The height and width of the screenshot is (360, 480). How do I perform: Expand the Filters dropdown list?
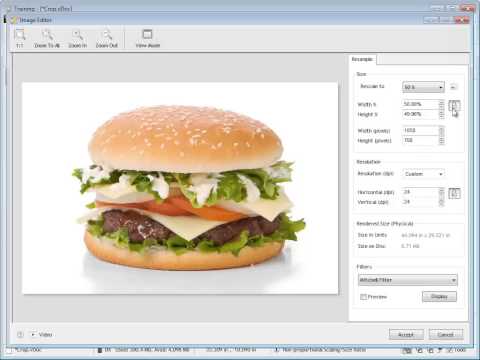[x=408, y=280]
